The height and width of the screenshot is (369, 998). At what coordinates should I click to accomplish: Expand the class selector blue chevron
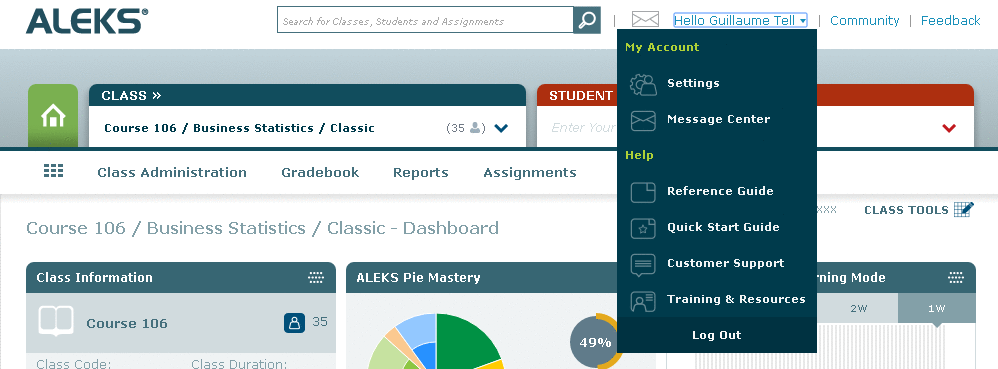(502, 128)
